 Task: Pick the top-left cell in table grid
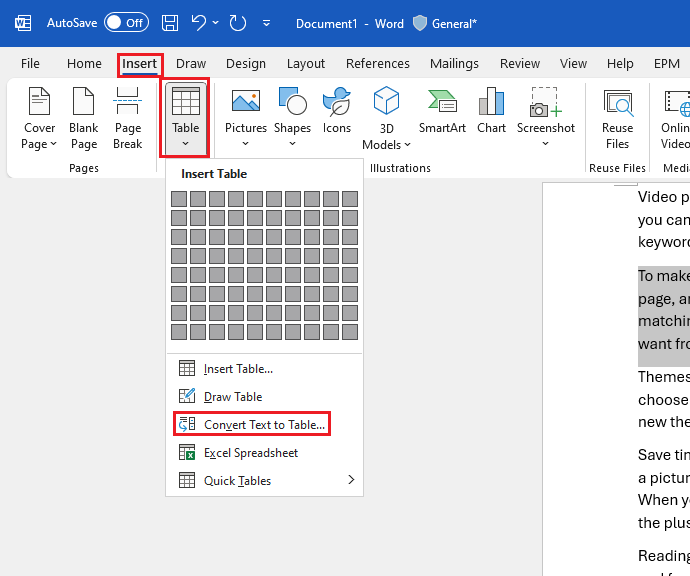click(179, 199)
